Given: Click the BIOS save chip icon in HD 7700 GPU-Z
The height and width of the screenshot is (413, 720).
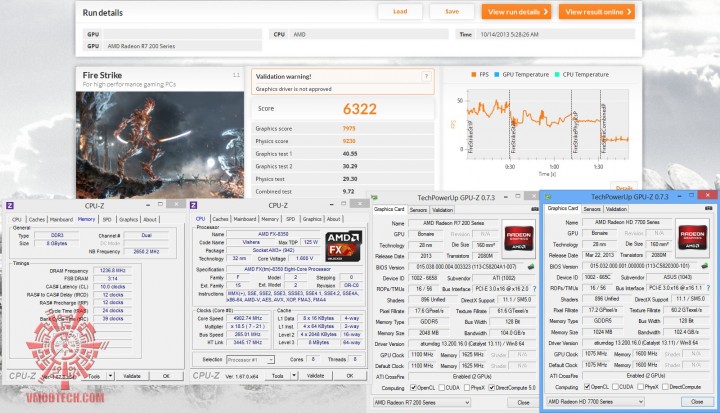Looking at the screenshot, I should [705, 266].
